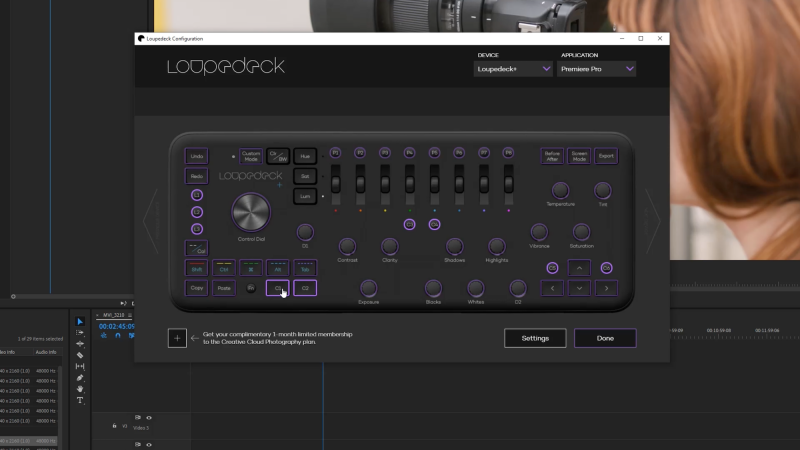This screenshot has height=450, width=800.
Task: Click the Clr/BW key
Action: click(x=278, y=156)
